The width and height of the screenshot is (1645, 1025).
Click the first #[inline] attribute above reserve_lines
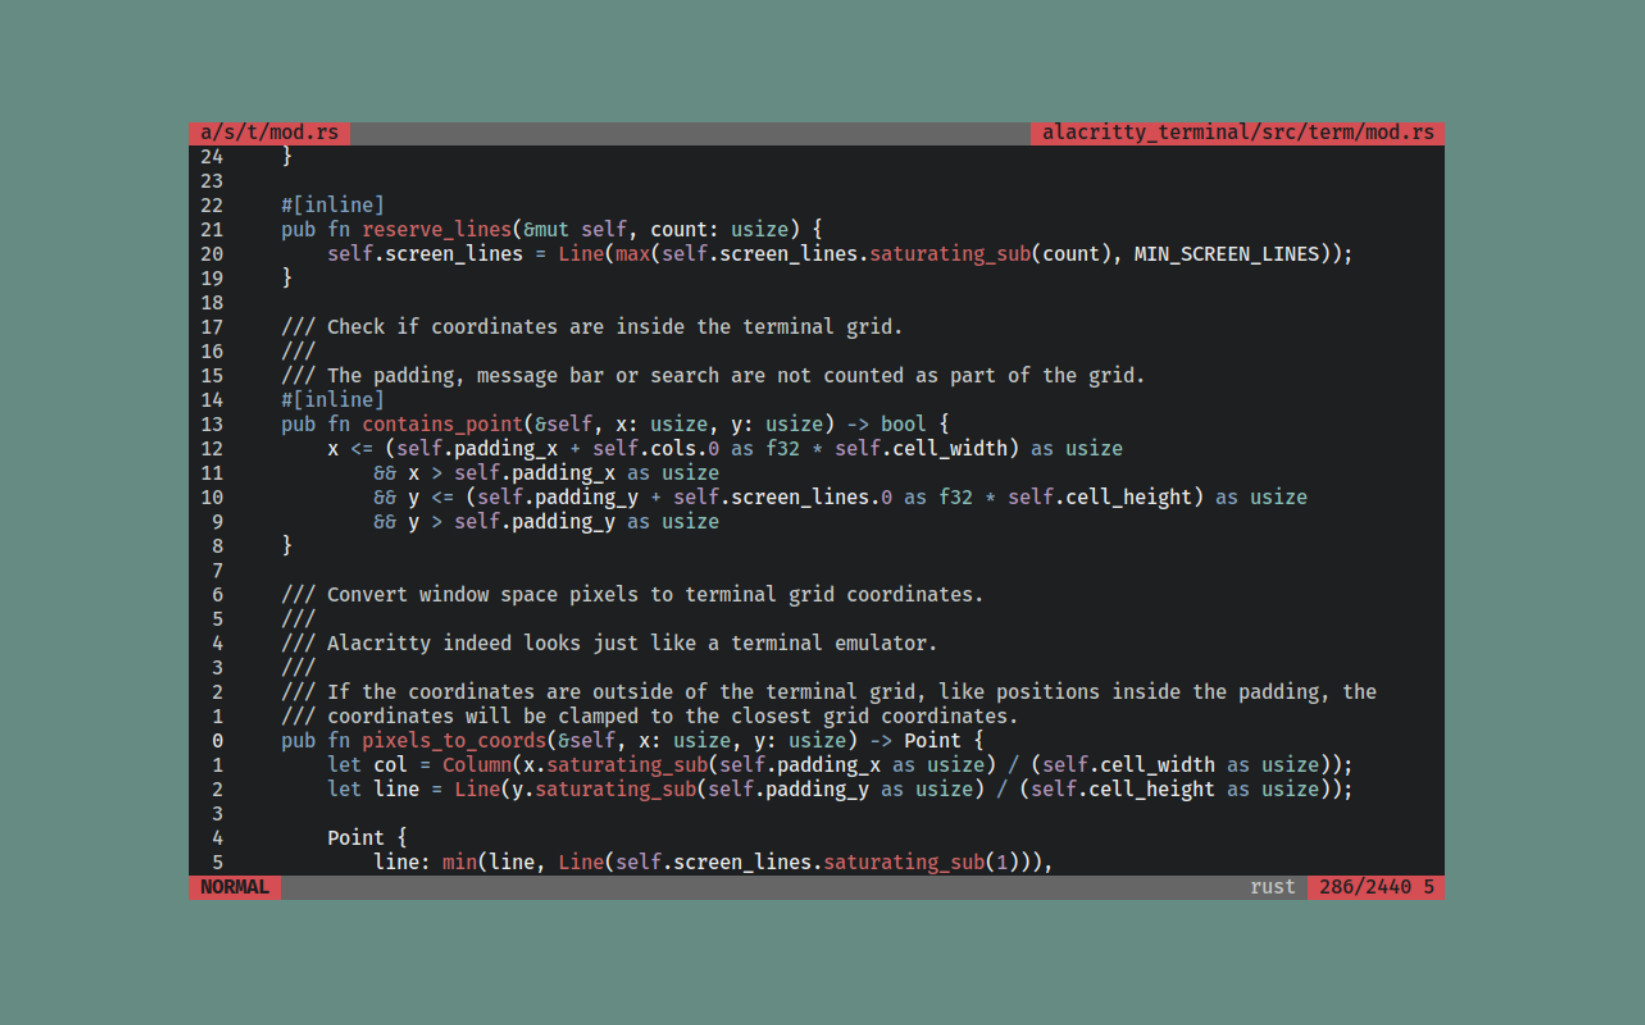coord(332,205)
